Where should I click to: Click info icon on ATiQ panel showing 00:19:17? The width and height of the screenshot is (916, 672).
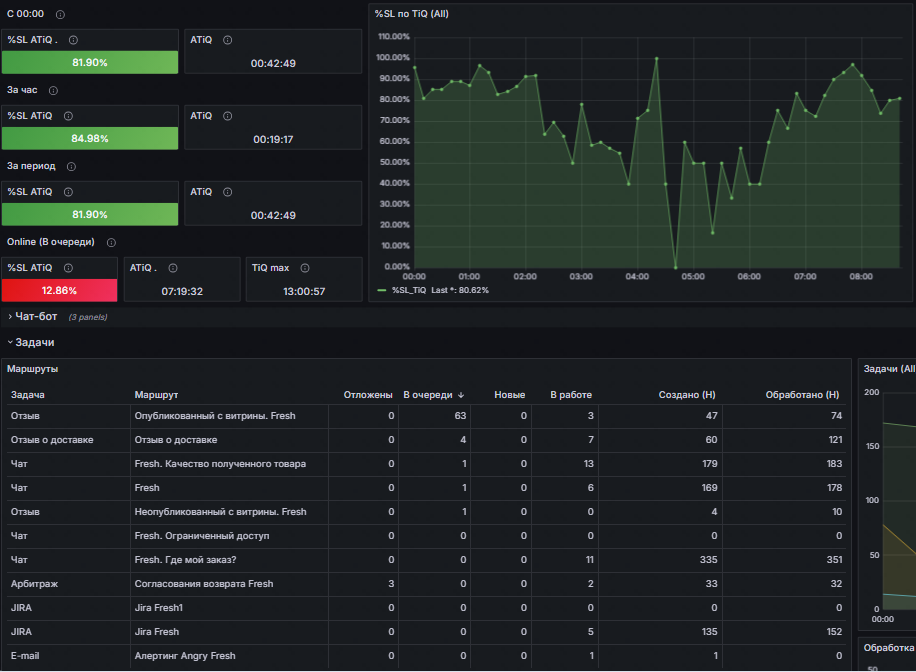[228, 116]
